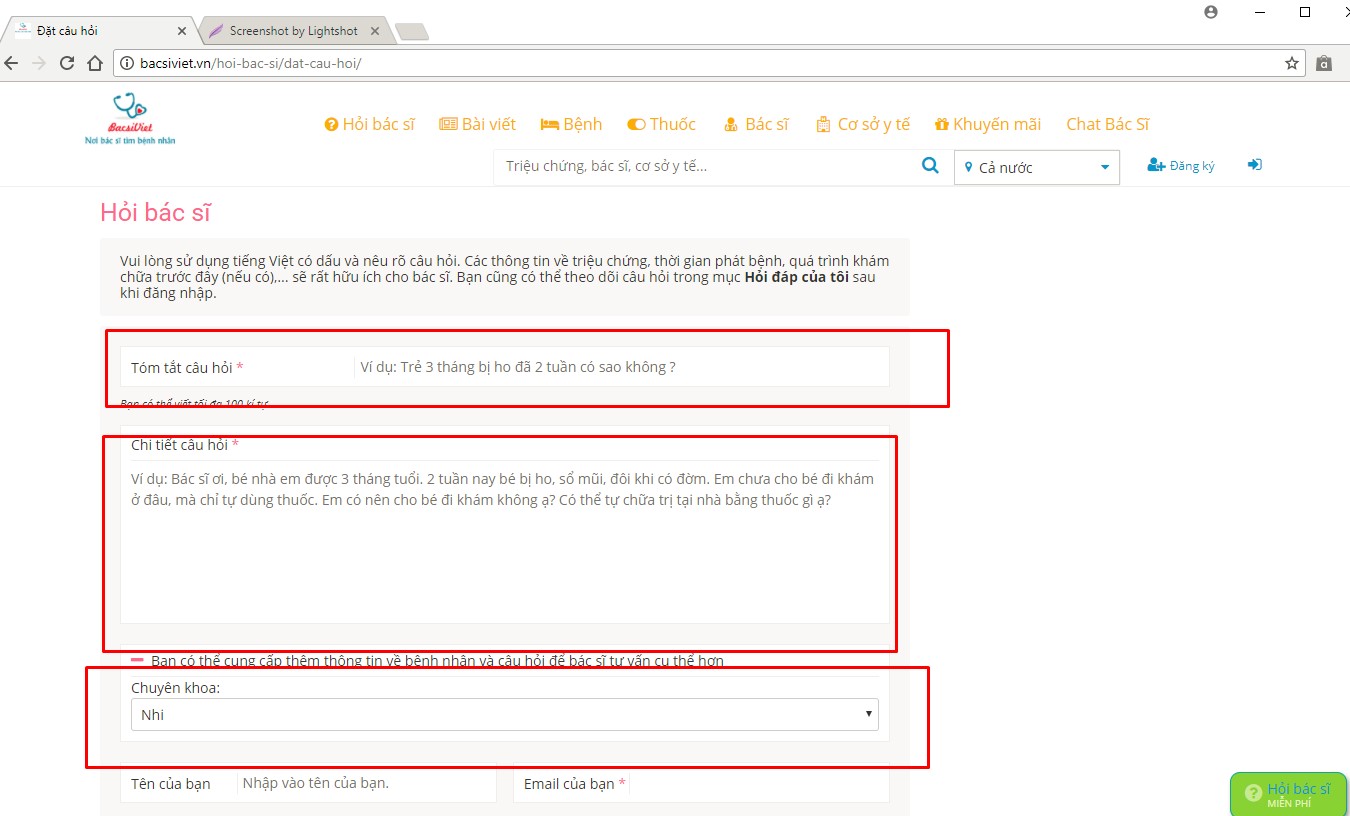Viewport: 1350px width, 816px height.
Task: Expand the Chuyên khoa dropdown
Action: (x=504, y=714)
